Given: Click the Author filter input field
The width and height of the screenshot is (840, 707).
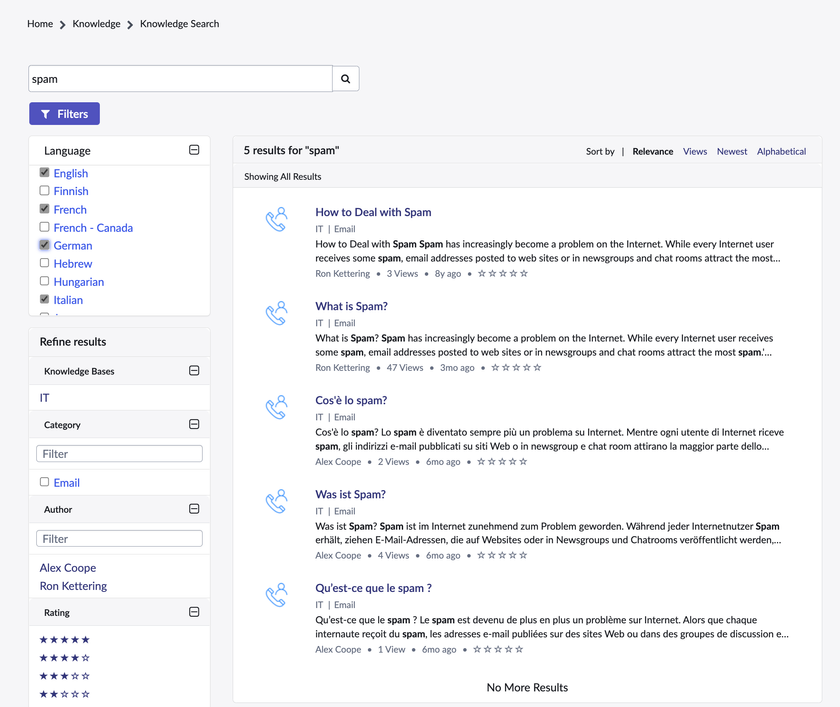Looking at the screenshot, I should 119,539.
